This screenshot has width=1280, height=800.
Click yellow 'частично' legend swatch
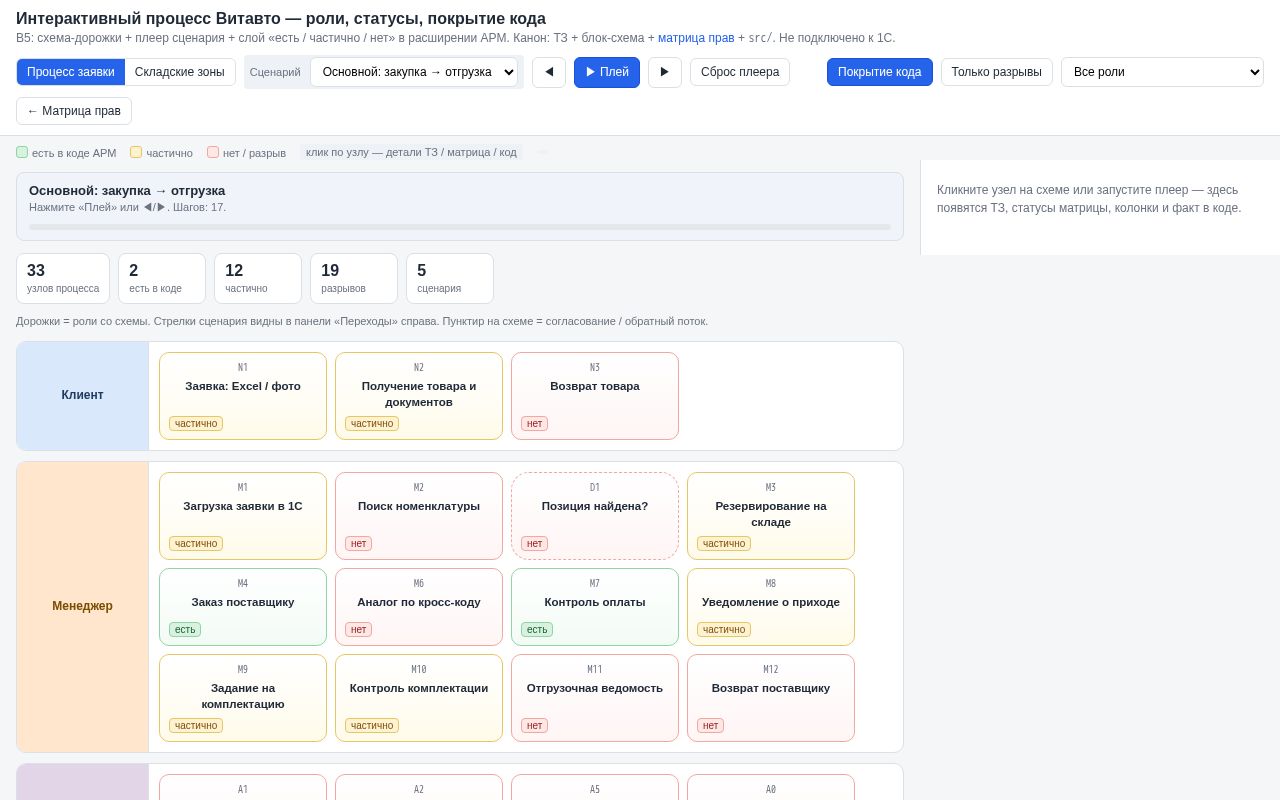pyautogui.click(x=136, y=152)
